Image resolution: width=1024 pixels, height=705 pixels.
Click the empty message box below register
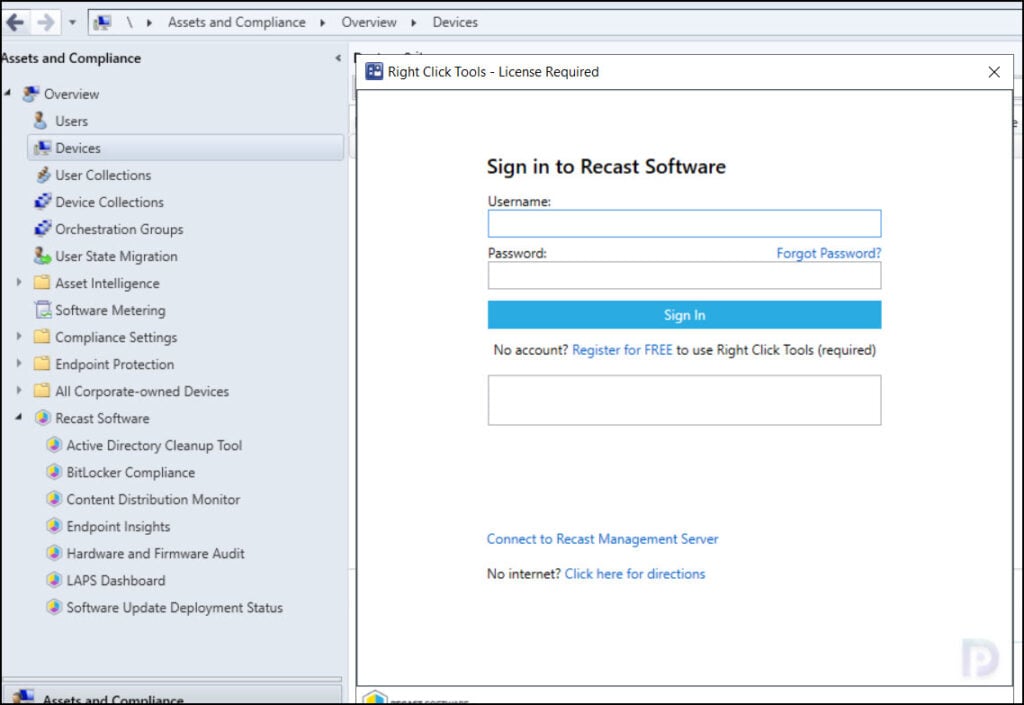pos(684,400)
